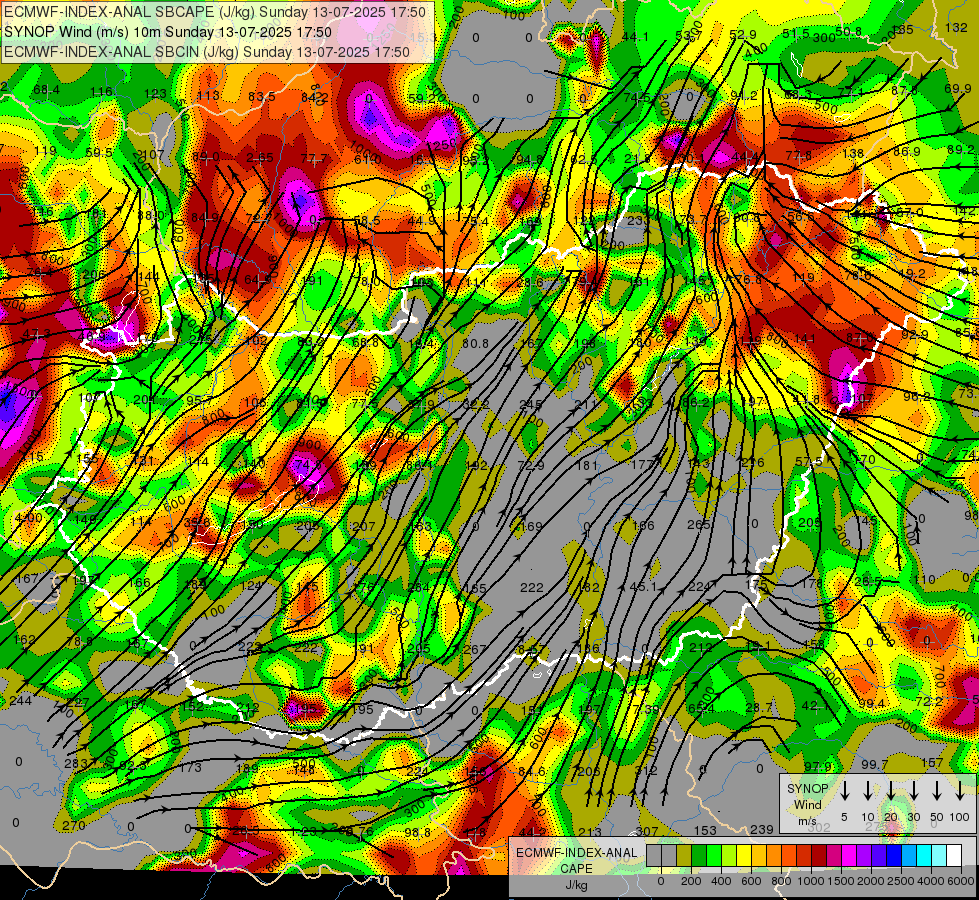Click the map value 97.9
The width and height of the screenshot is (979, 900).
pos(817,766)
